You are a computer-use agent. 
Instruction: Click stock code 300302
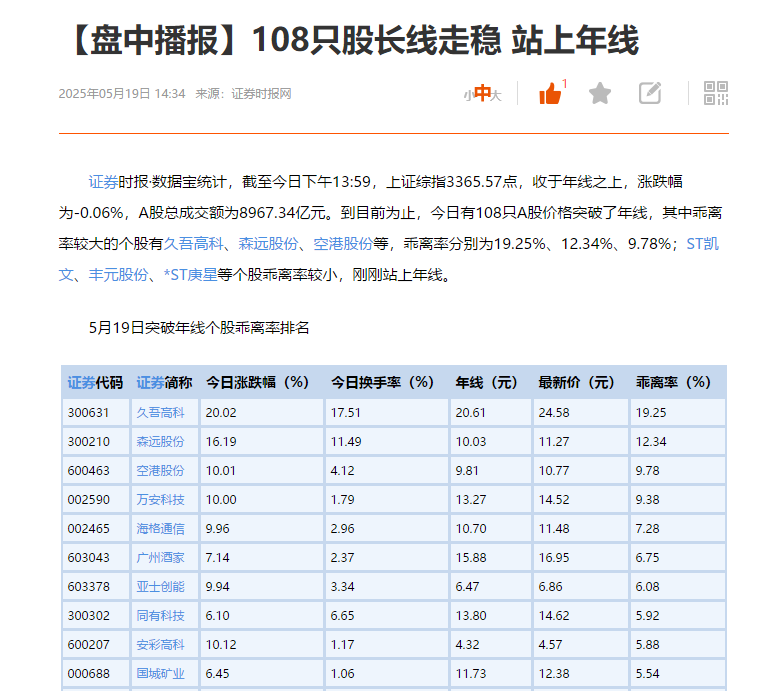tap(89, 616)
